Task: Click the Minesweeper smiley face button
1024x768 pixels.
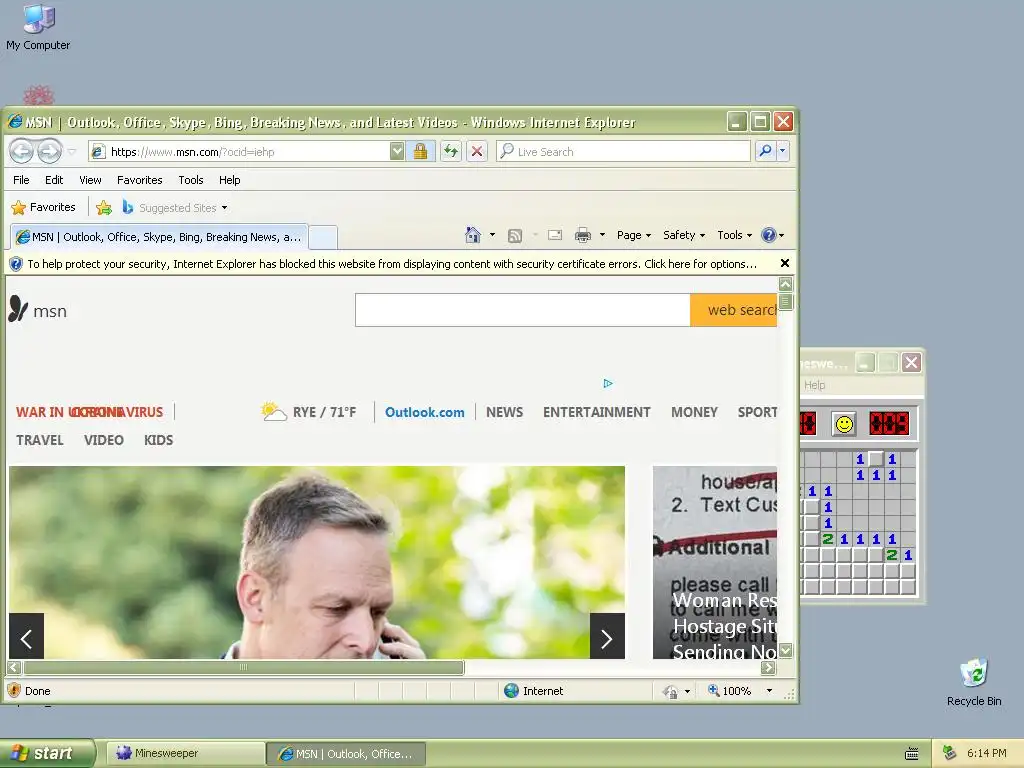Action: point(844,424)
